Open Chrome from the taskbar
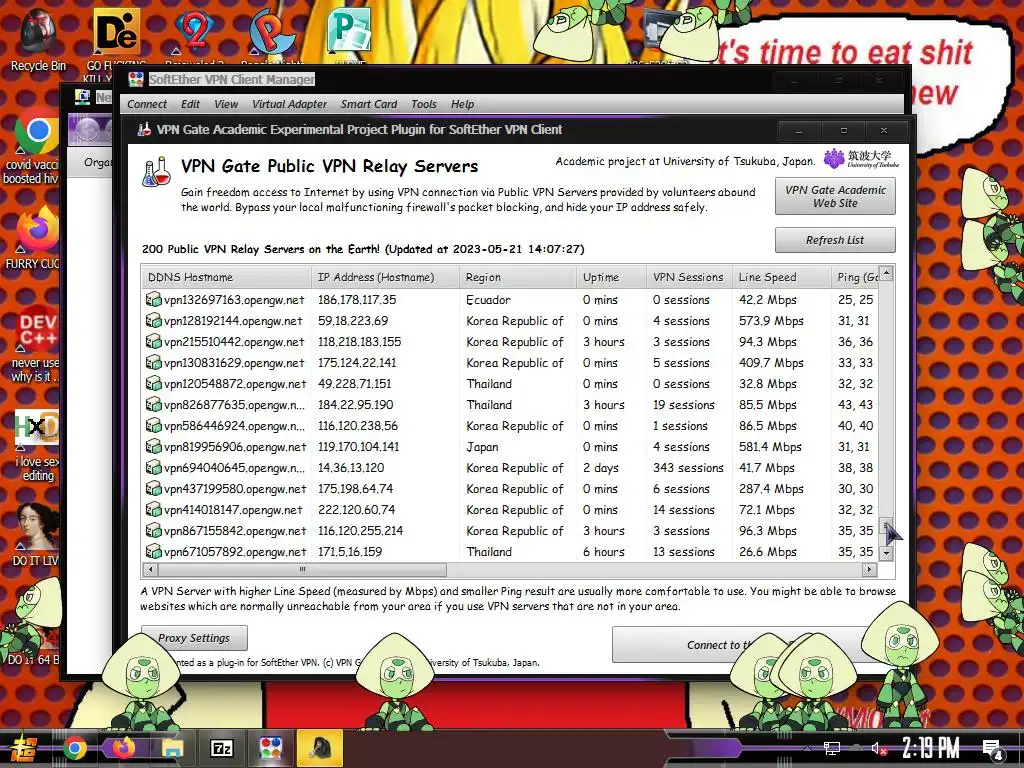Image resolution: width=1024 pixels, height=768 pixels. click(74, 748)
